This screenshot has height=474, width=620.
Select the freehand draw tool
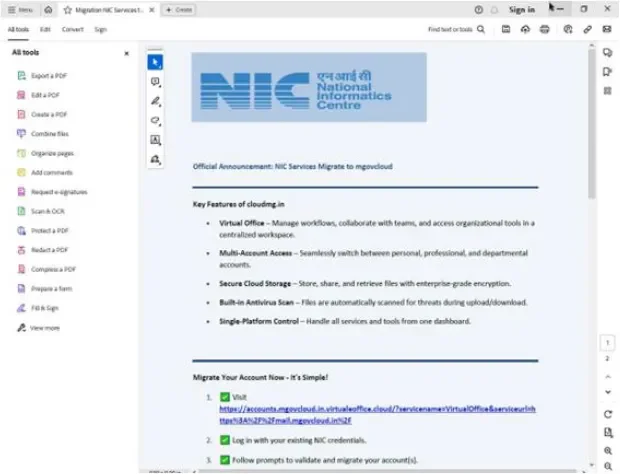[x=155, y=120]
